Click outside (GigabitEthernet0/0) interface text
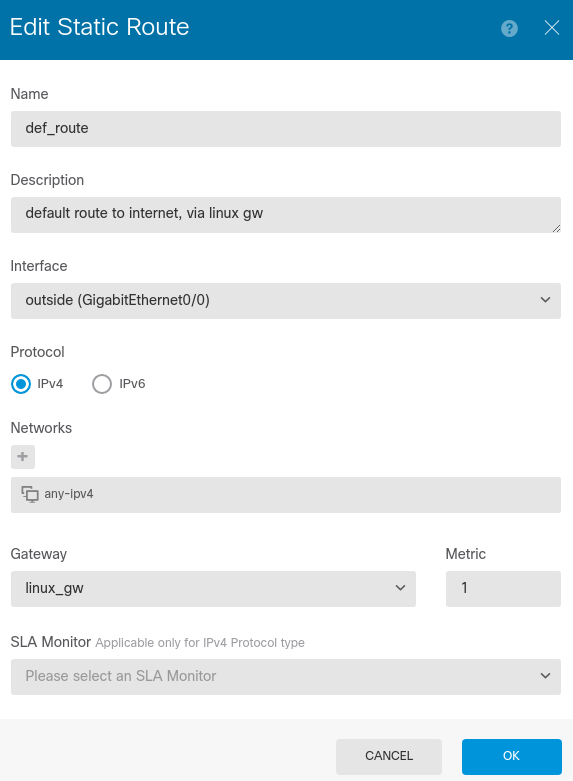This screenshot has height=781, width=573. (118, 300)
